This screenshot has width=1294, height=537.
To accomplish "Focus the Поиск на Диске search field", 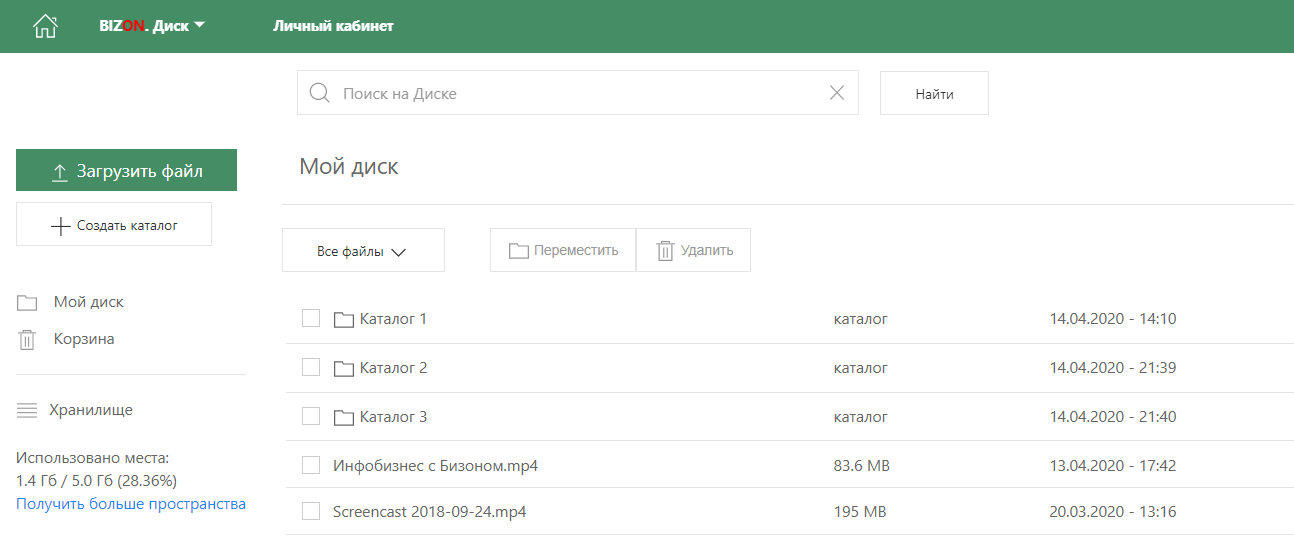I will point(580,93).
